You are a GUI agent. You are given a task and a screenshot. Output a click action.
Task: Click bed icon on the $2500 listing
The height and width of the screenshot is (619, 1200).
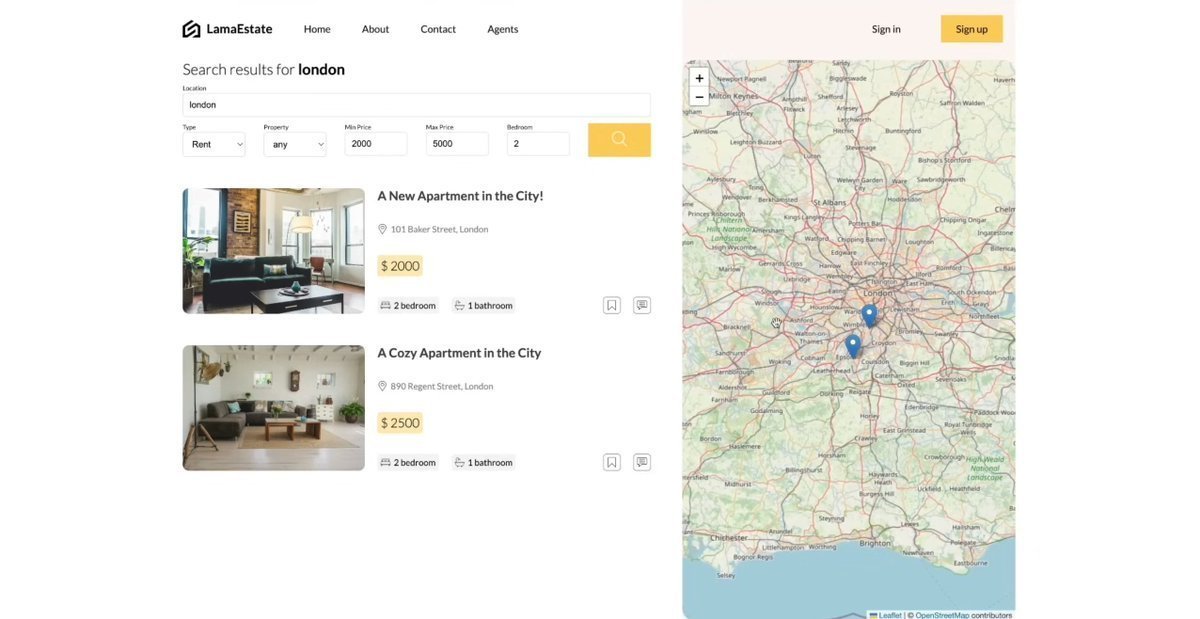point(385,462)
